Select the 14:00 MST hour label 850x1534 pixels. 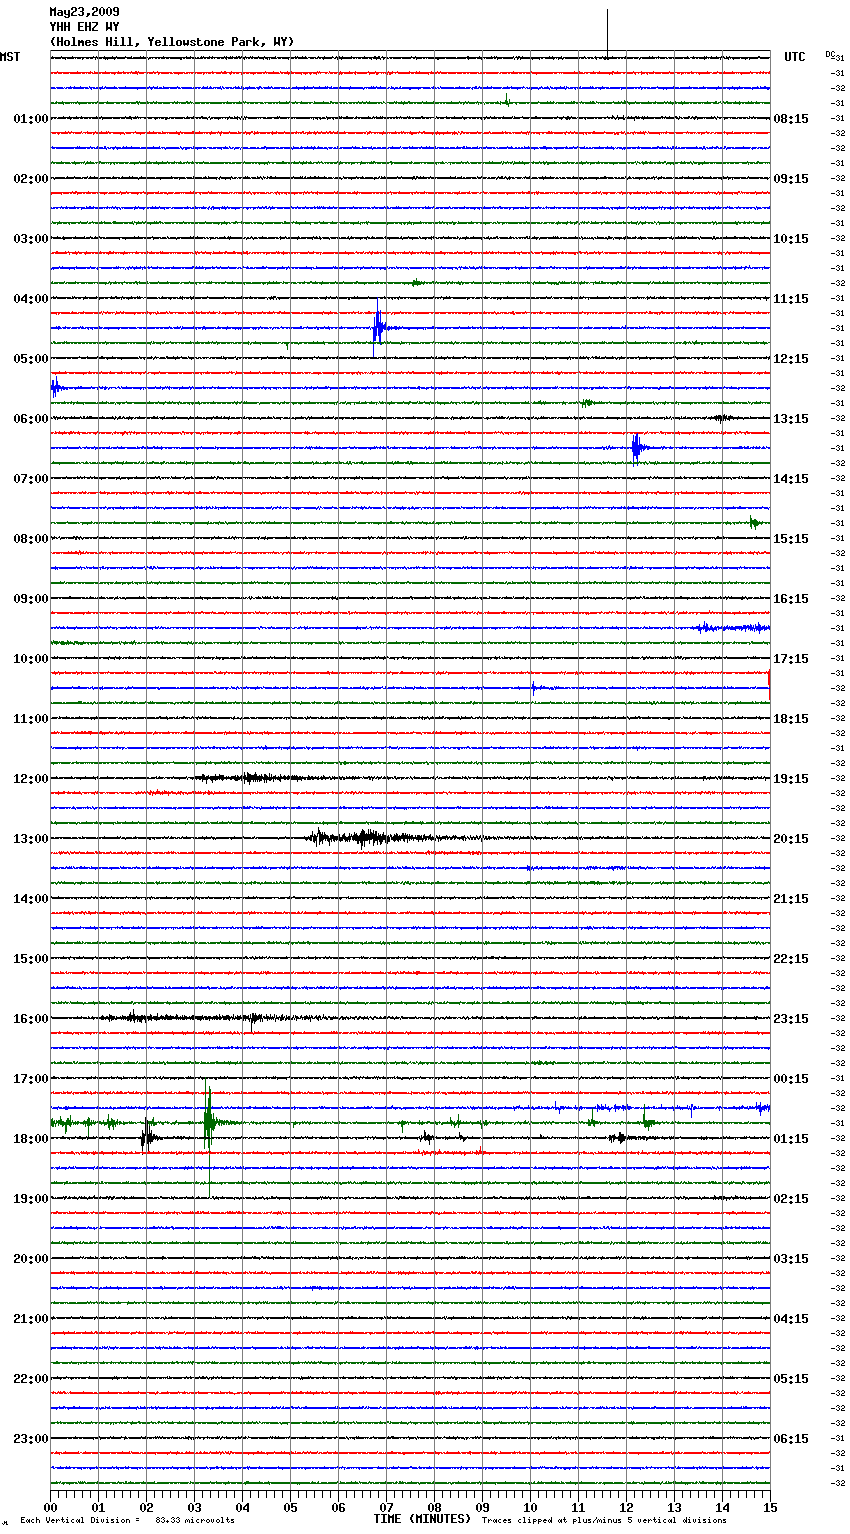point(30,899)
